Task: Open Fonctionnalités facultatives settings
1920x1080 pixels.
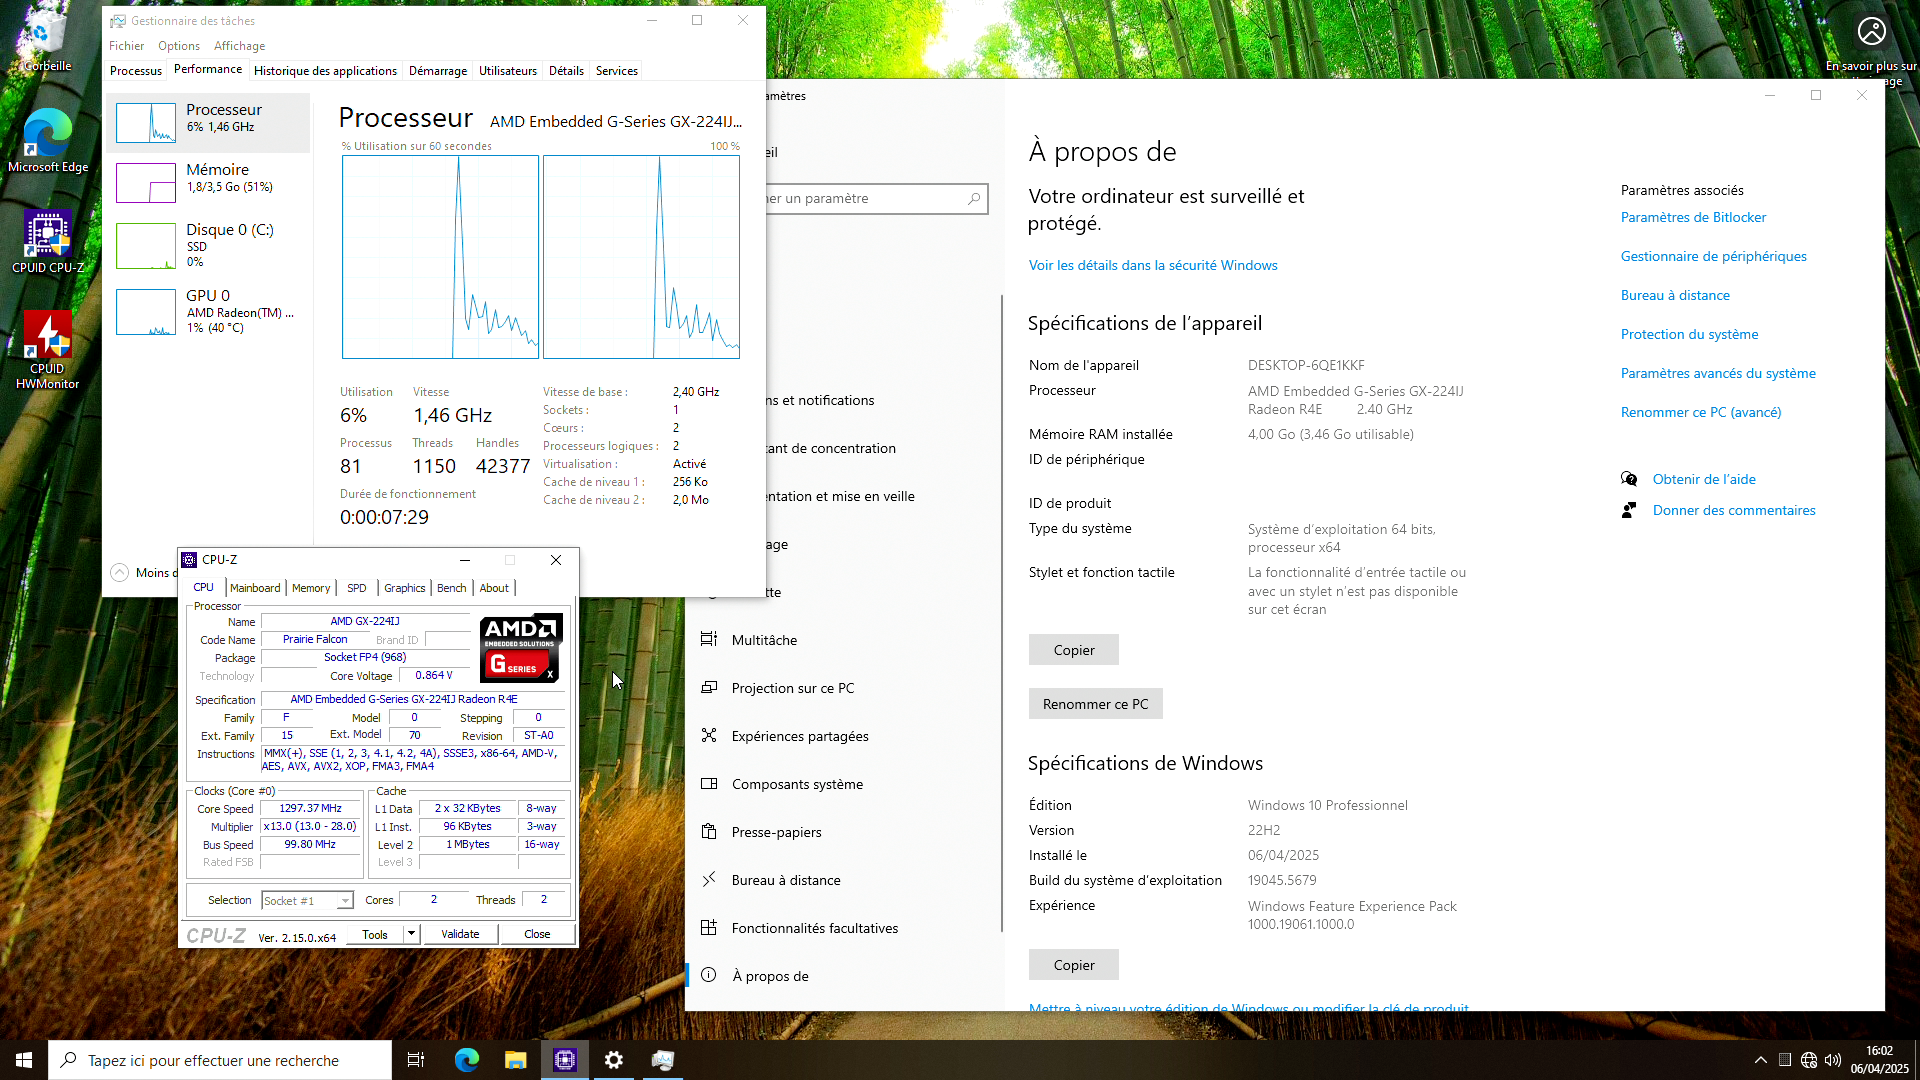Action: [x=815, y=928]
